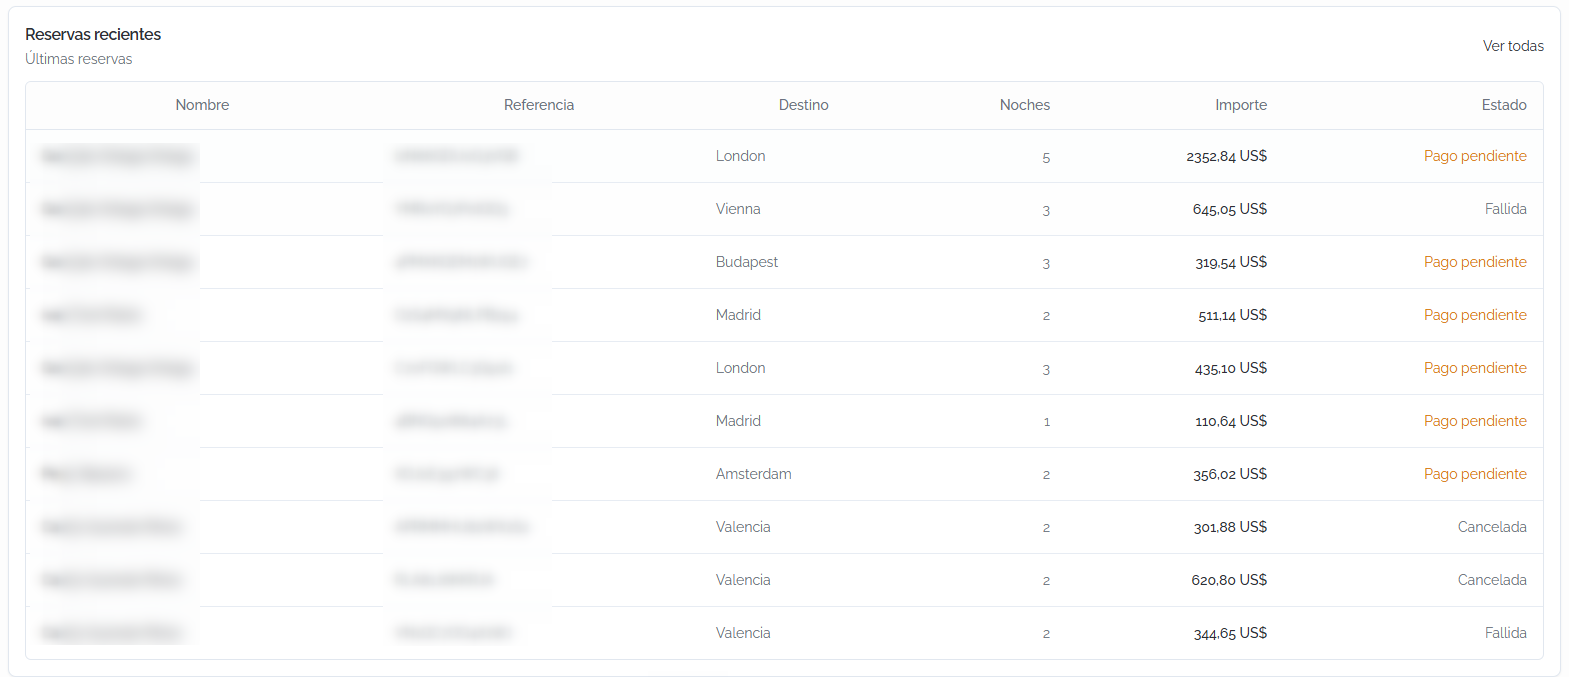Click Pago pendiente in the 110,64 US$ row
The height and width of the screenshot is (677, 1569).
click(1475, 421)
